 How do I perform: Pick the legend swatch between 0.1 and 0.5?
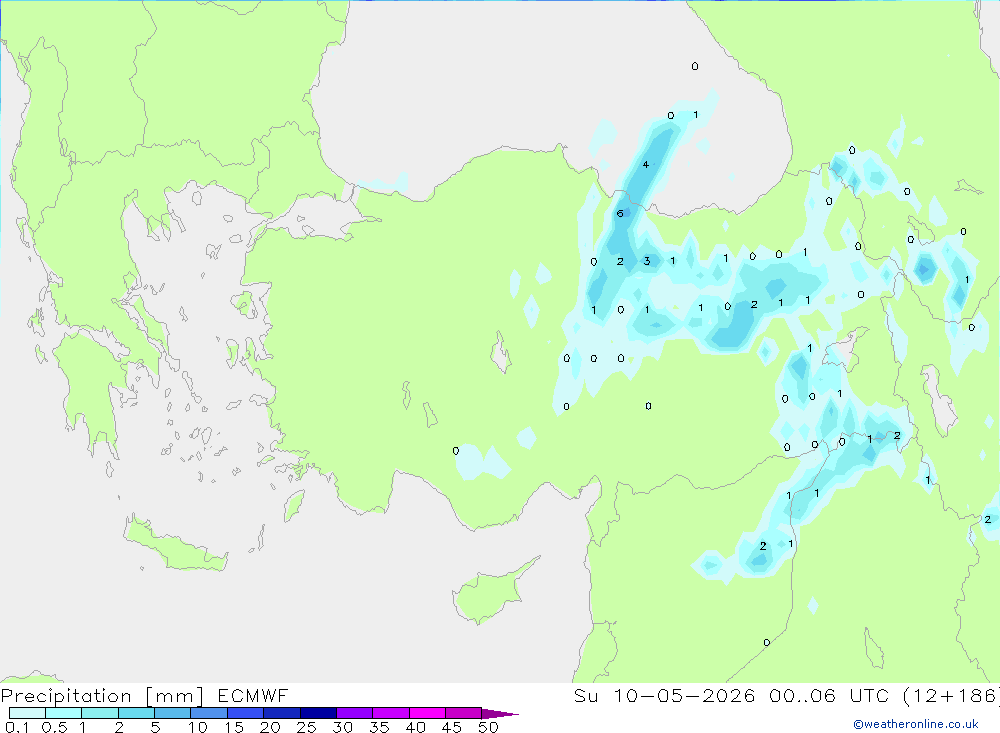pyautogui.click(x=27, y=713)
